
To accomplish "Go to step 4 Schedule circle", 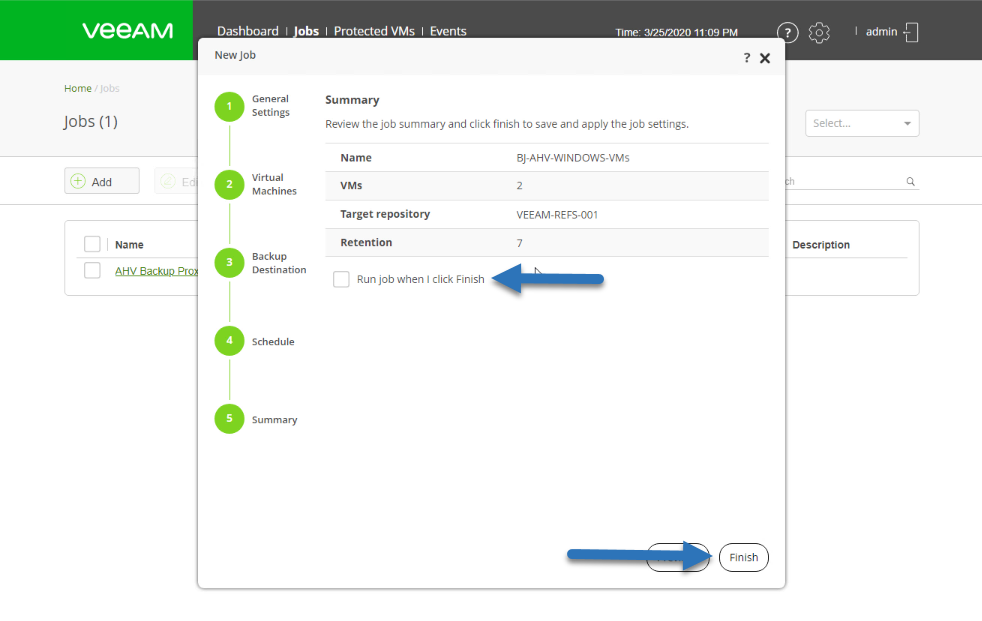I will (229, 341).
